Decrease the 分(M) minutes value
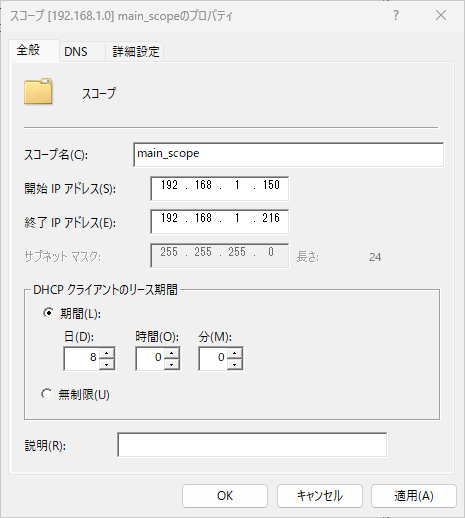Screen dimensions: 465x518 click(235, 364)
